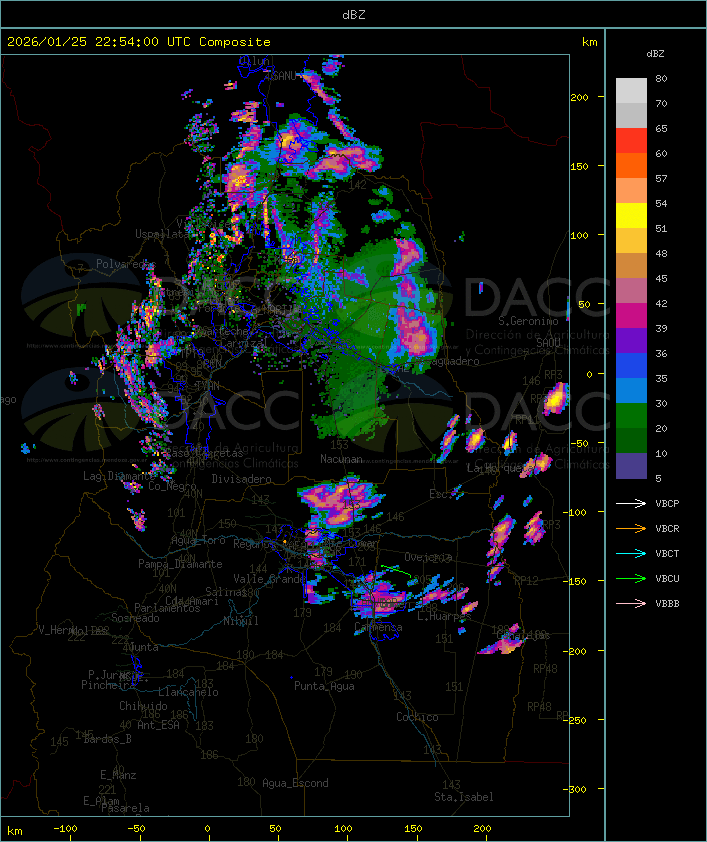The width and height of the screenshot is (707, 842).
Task: Click the Co_Negro place label
Action: click(x=172, y=486)
